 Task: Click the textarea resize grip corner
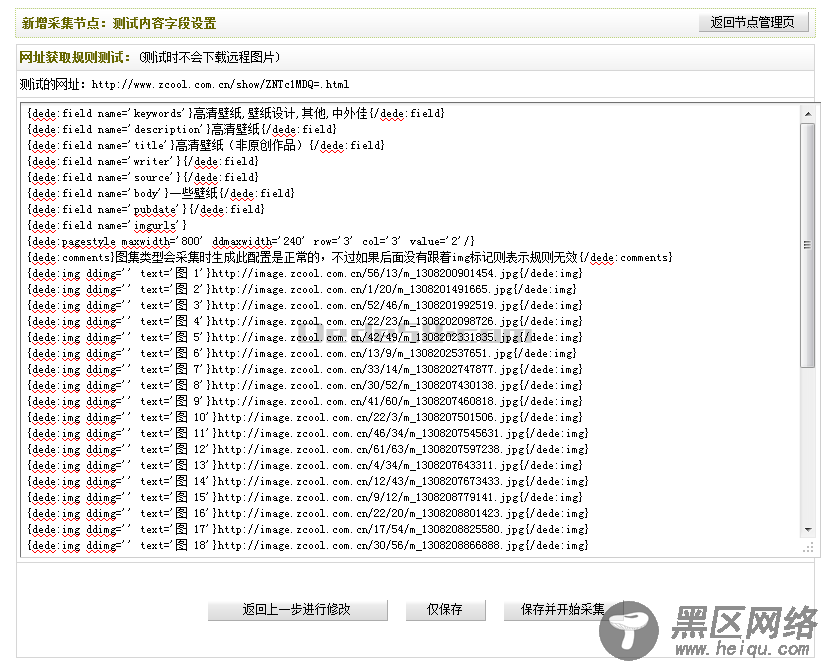coord(808,548)
